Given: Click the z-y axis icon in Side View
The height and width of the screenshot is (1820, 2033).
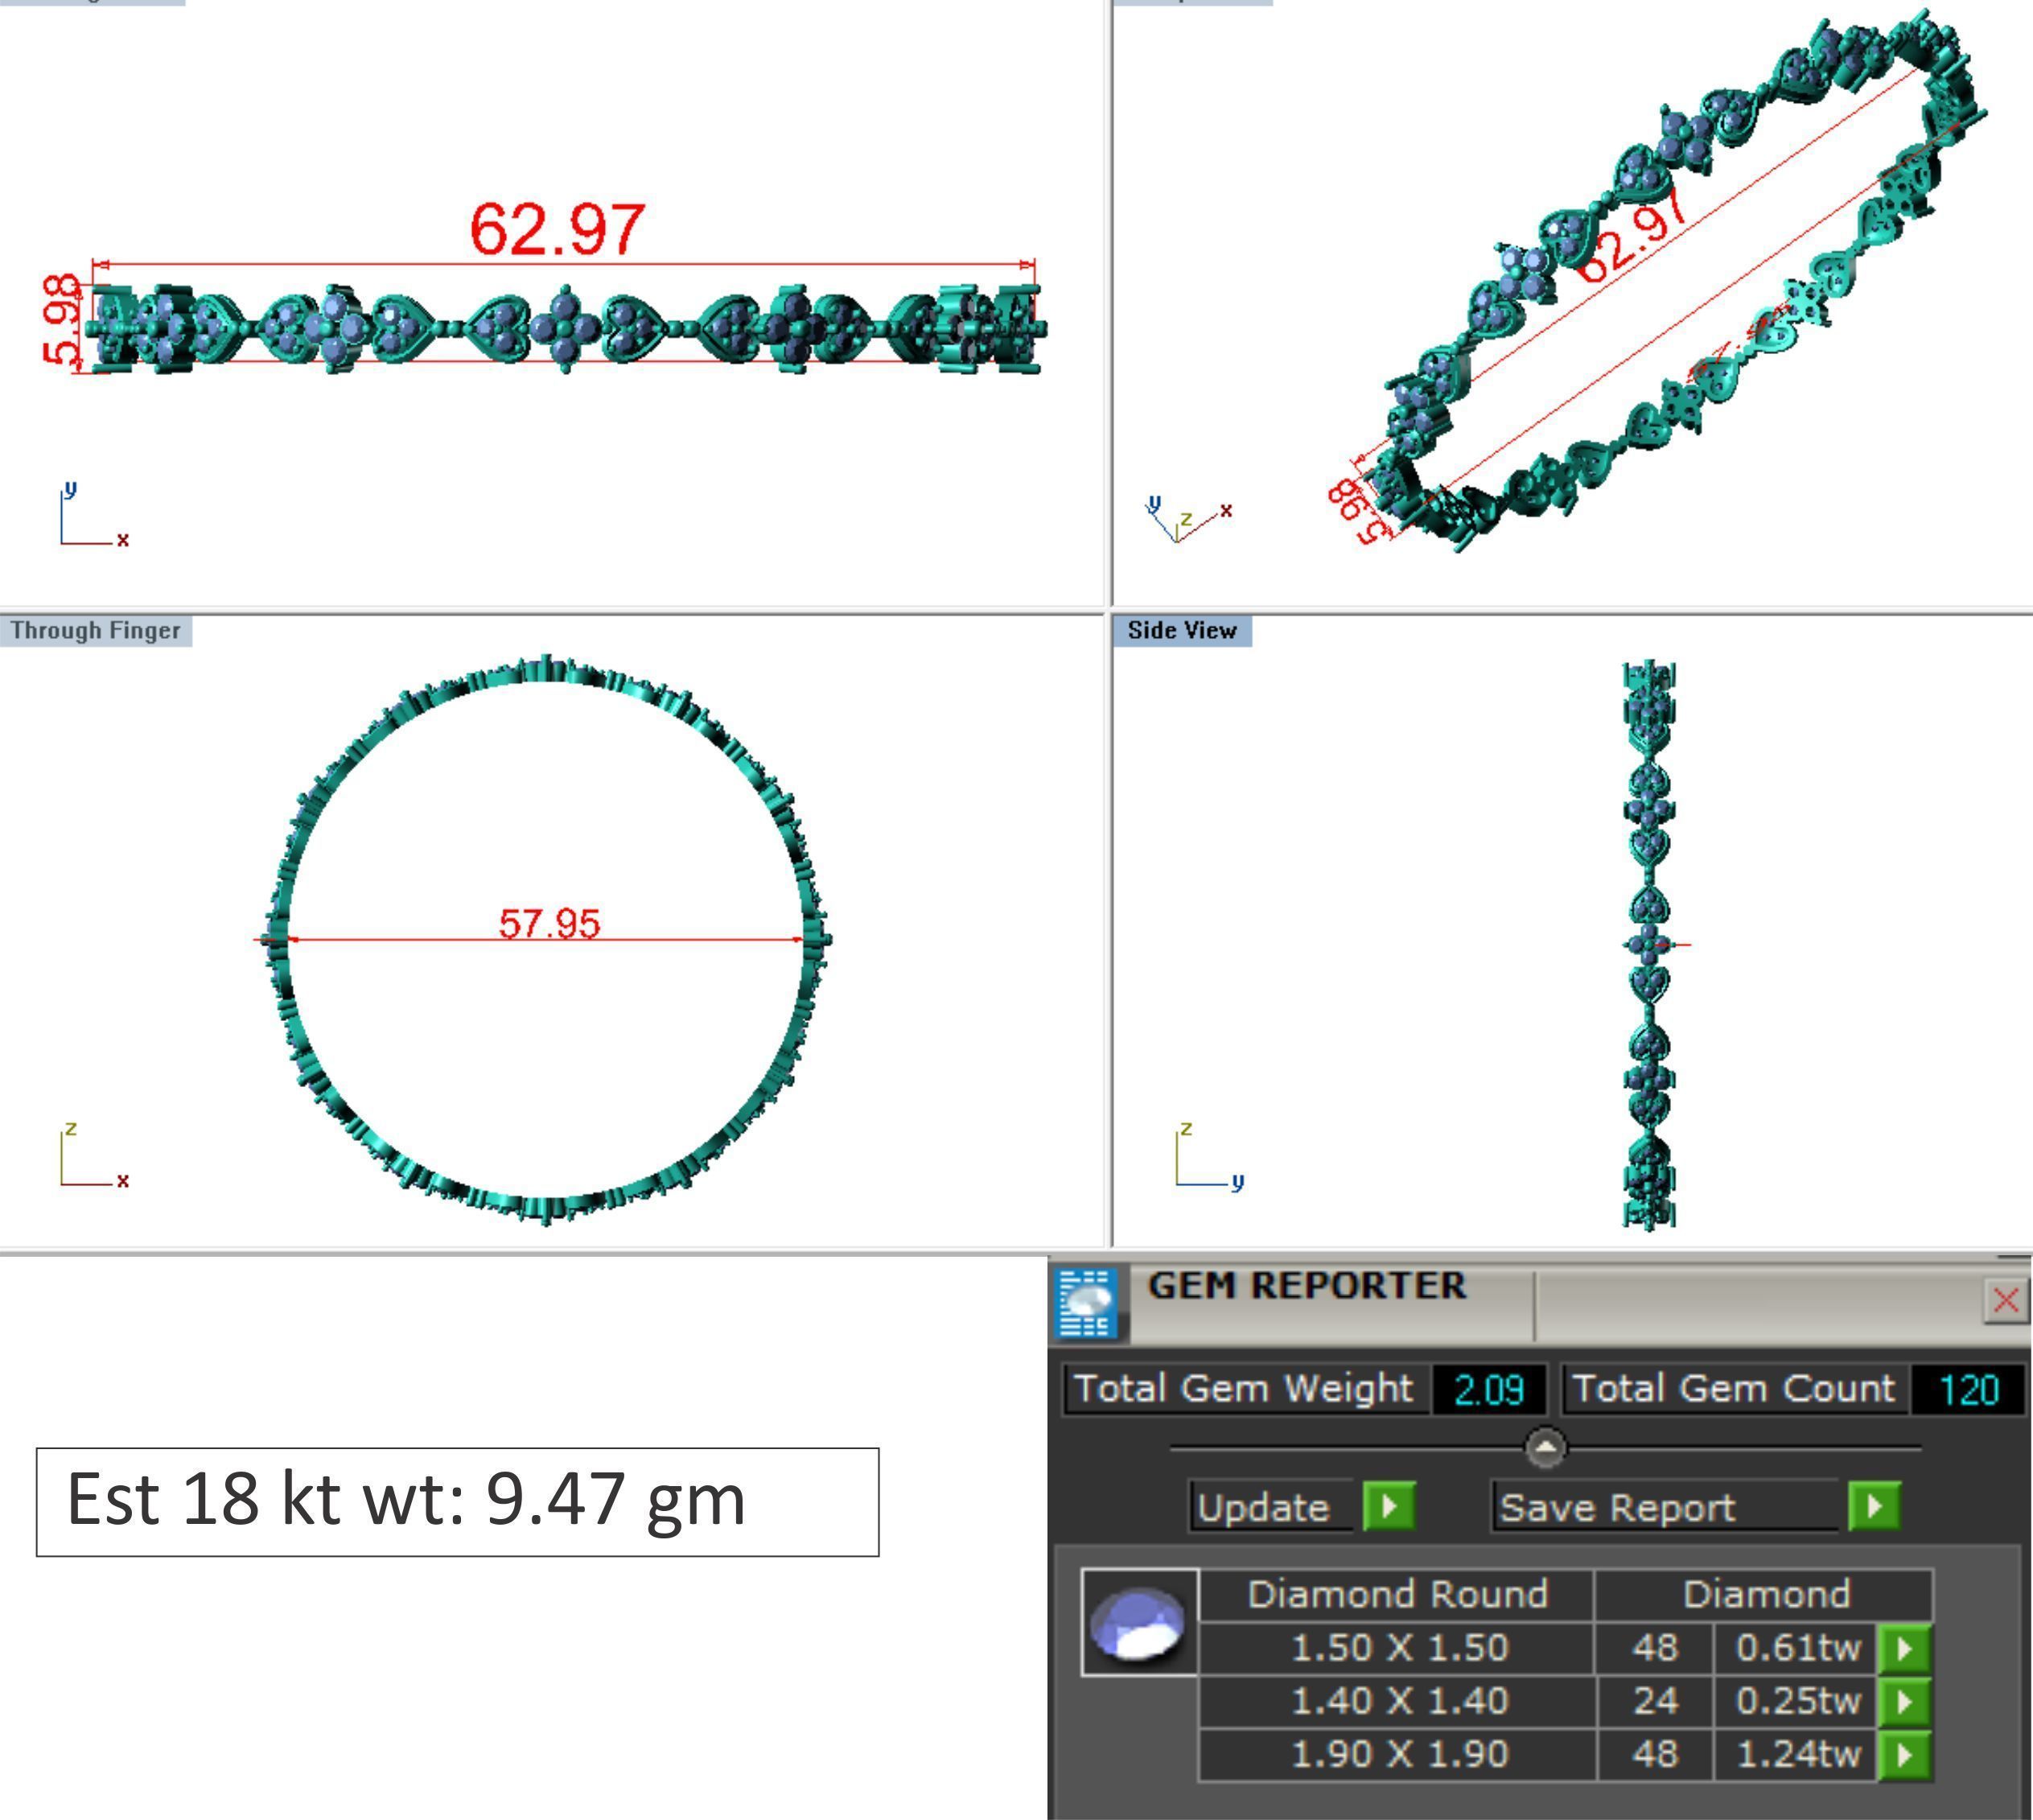Looking at the screenshot, I should tap(1208, 1159).
